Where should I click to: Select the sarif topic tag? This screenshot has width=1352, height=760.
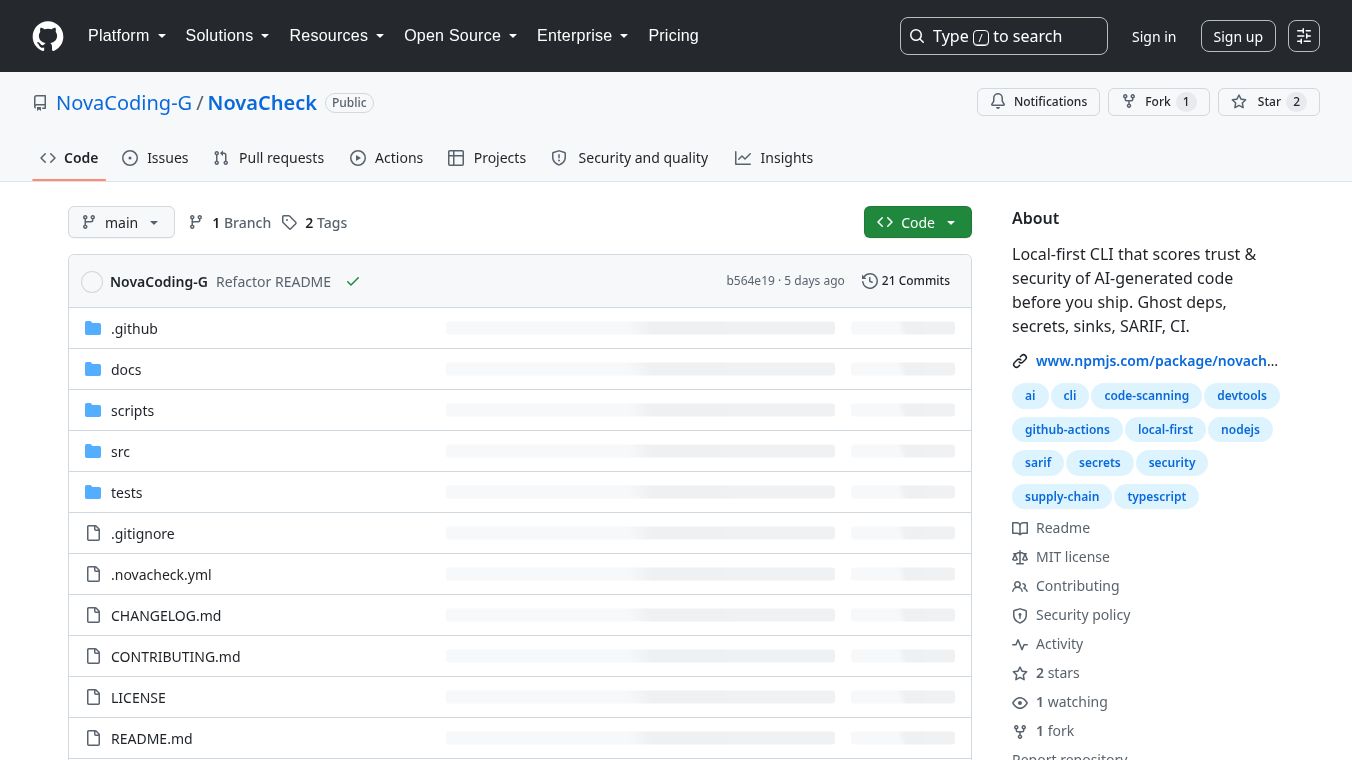pyautogui.click(x=1038, y=463)
